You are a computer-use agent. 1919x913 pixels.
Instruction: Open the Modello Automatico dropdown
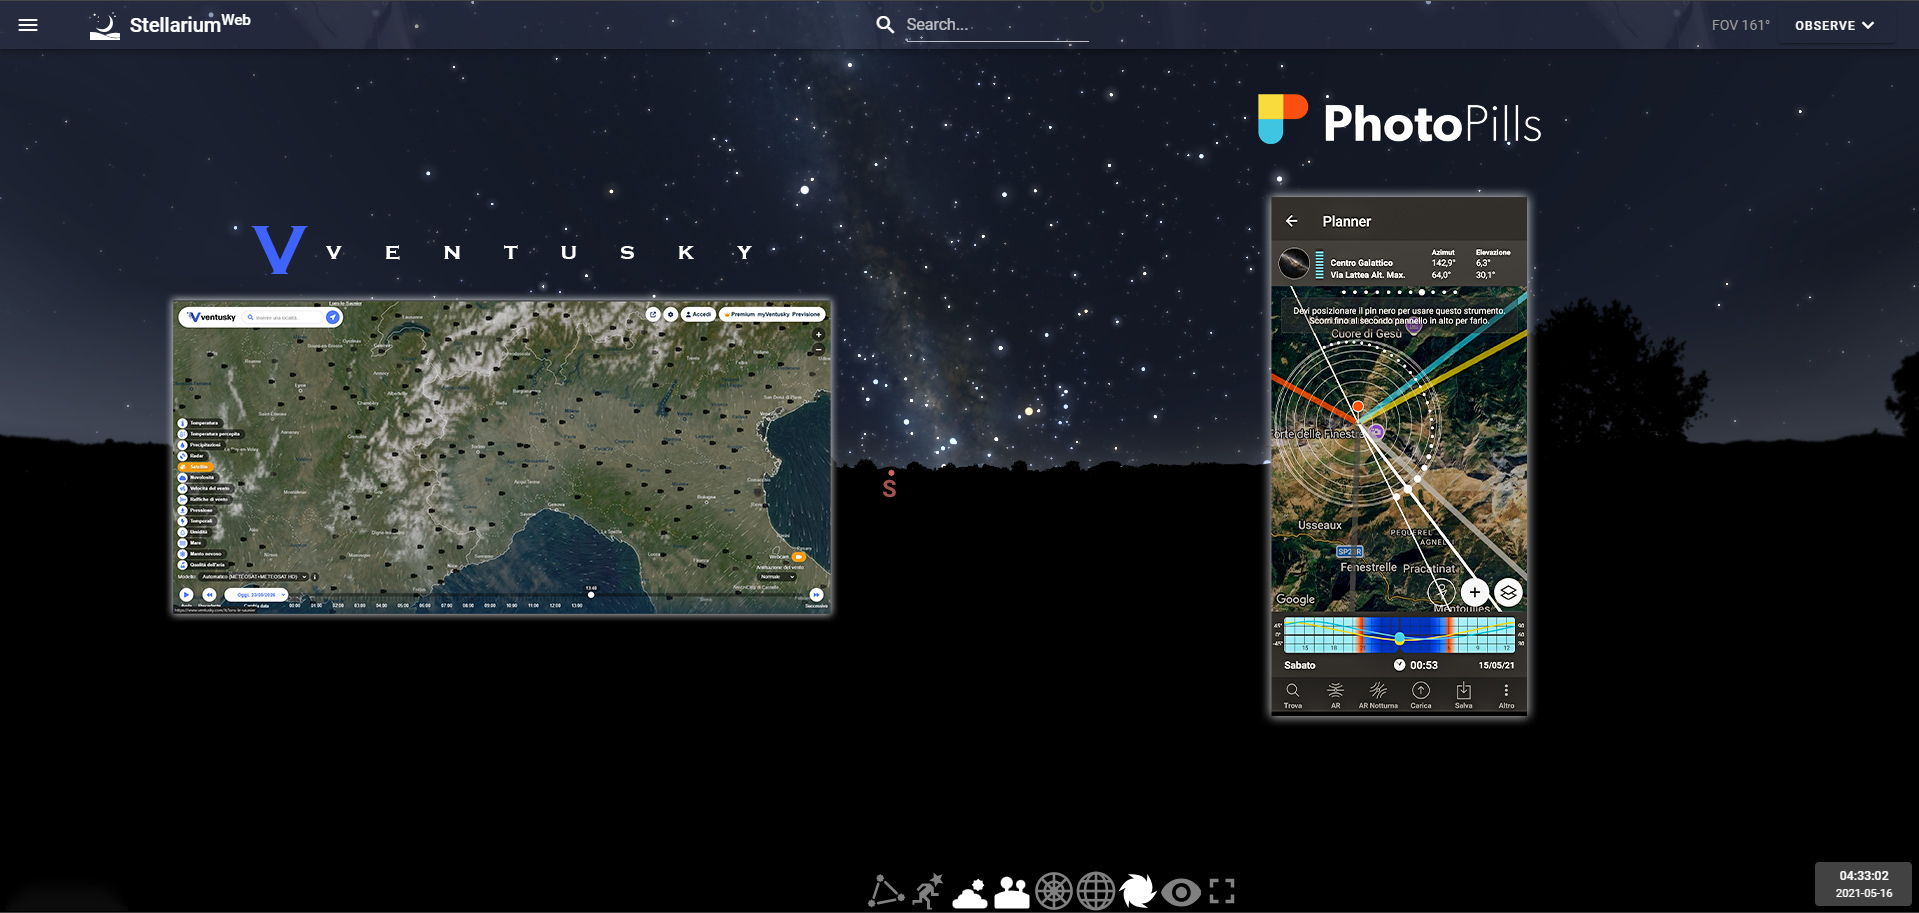254,577
